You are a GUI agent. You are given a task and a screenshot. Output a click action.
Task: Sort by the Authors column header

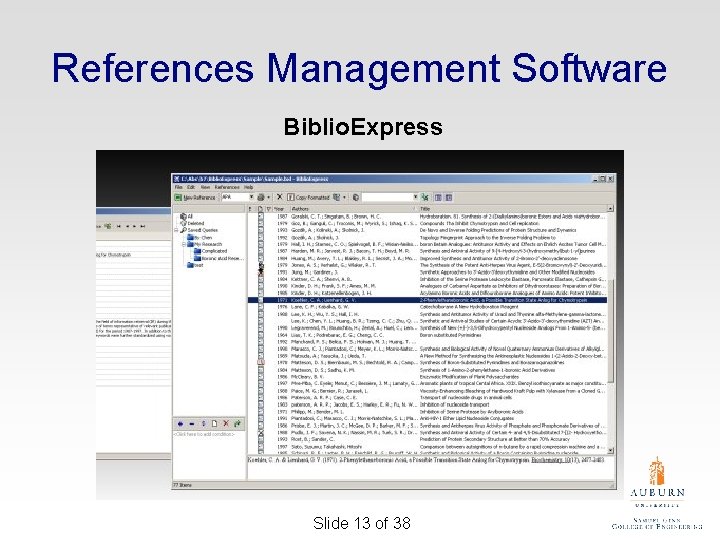tap(352, 209)
